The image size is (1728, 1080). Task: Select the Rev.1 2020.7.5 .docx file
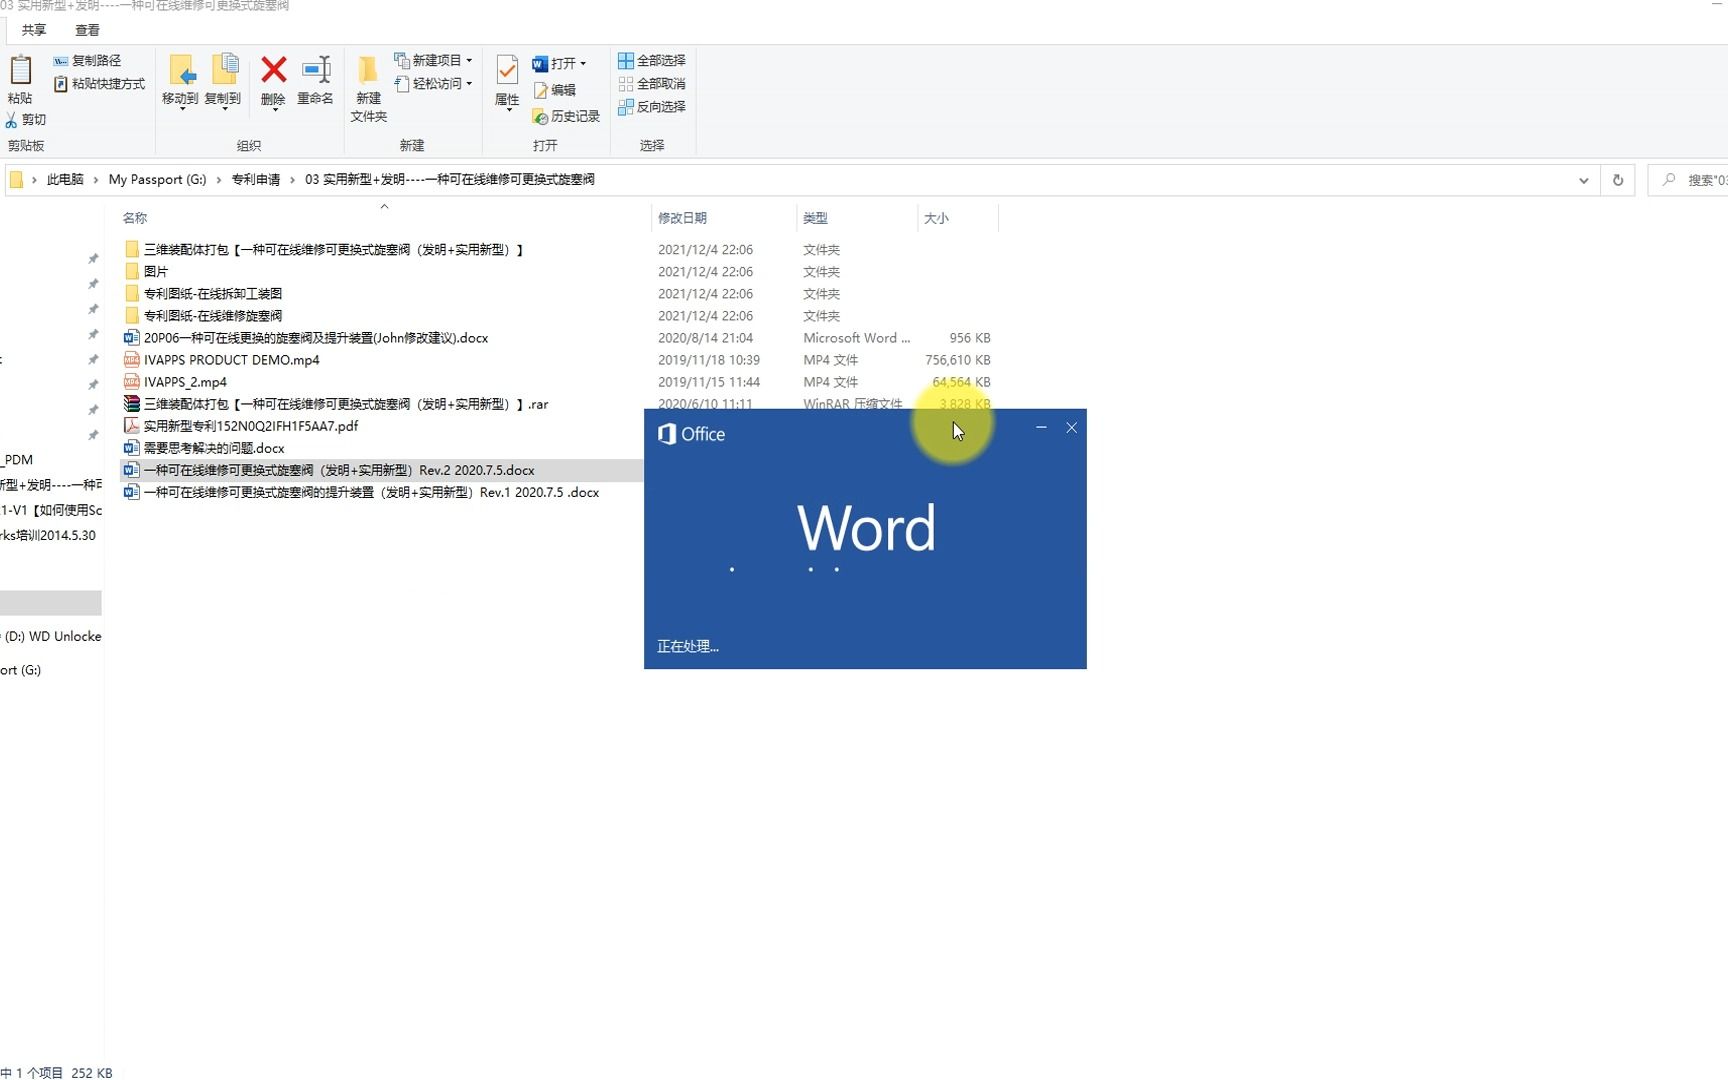coord(371,492)
